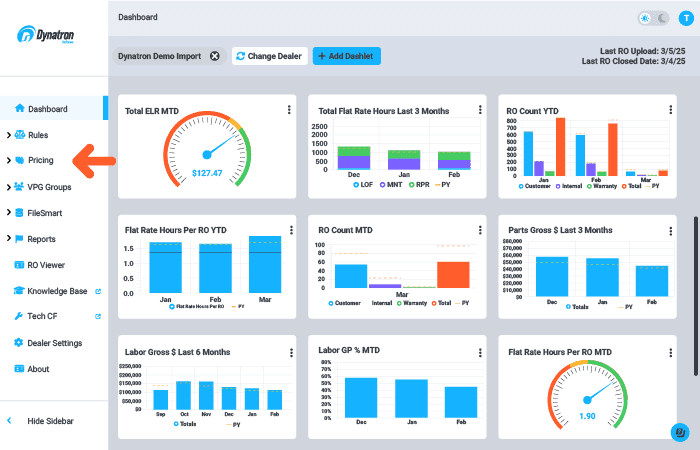Image resolution: width=700 pixels, height=450 pixels.
Task: Open Total ELR MTD options menu
Action: click(x=289, y=111)
